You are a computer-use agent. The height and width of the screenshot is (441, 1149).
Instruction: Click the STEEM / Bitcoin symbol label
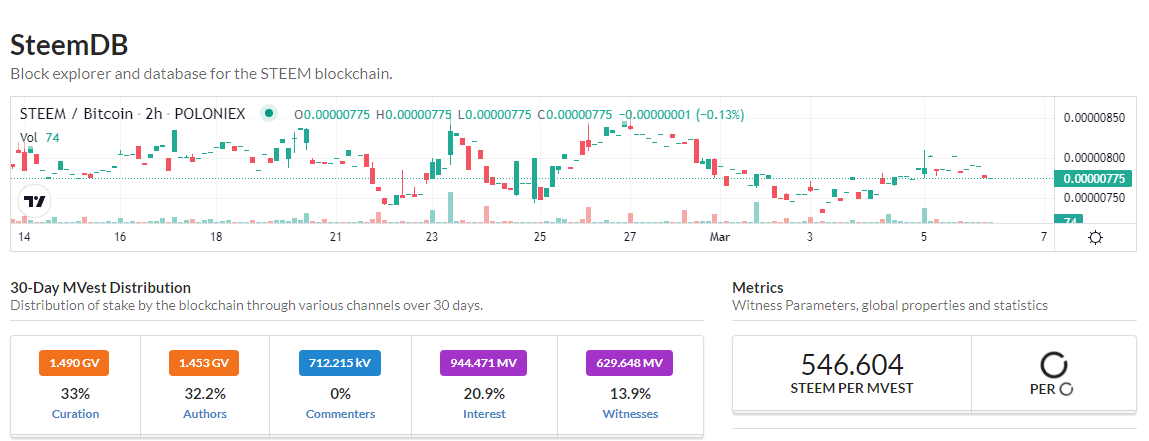tap(76, 114)
